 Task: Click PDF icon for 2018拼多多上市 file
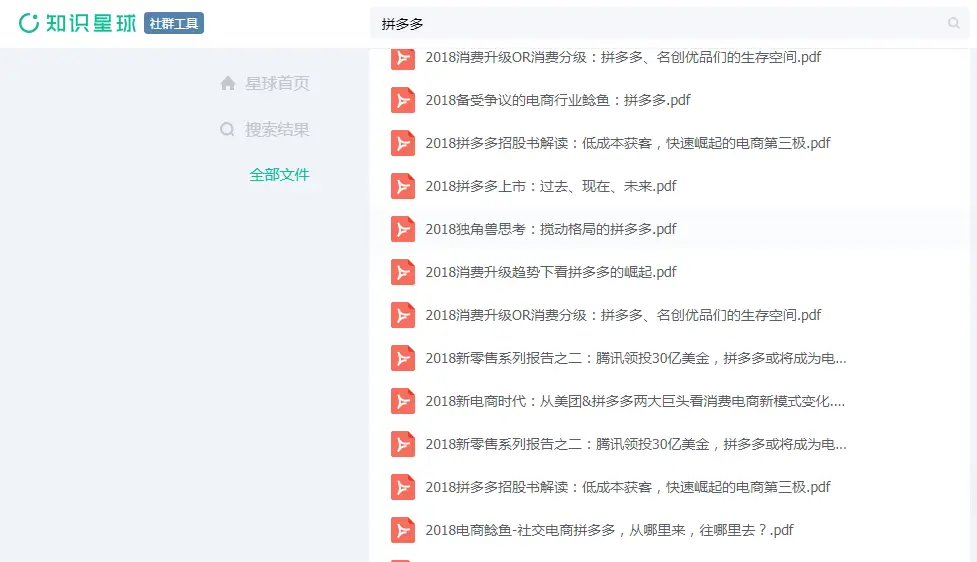pos(402,186)
